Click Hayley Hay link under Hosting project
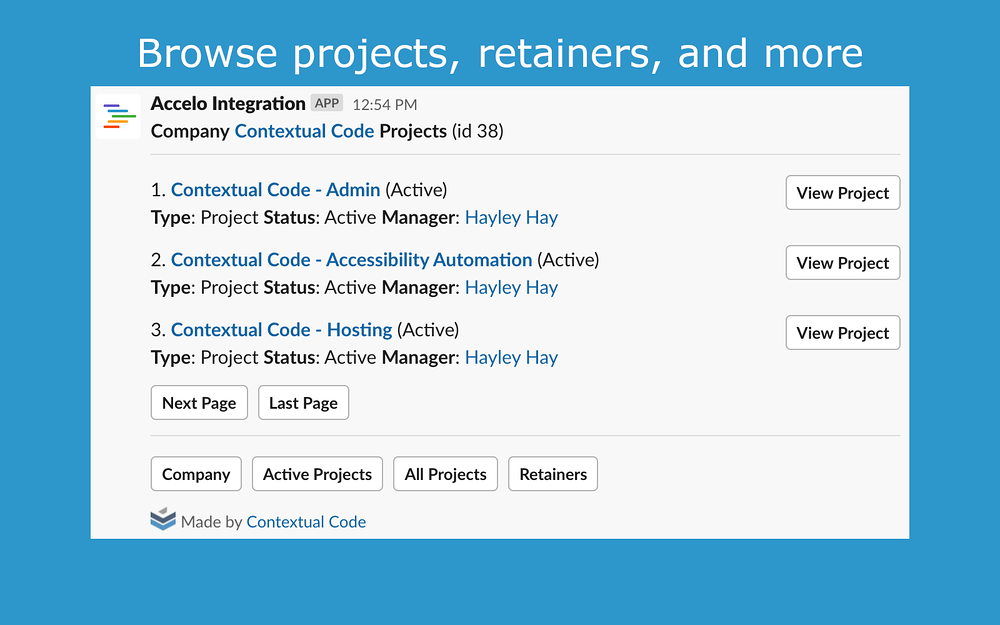The width and height of the screenshot is (1000, 625). pos(511,358)
